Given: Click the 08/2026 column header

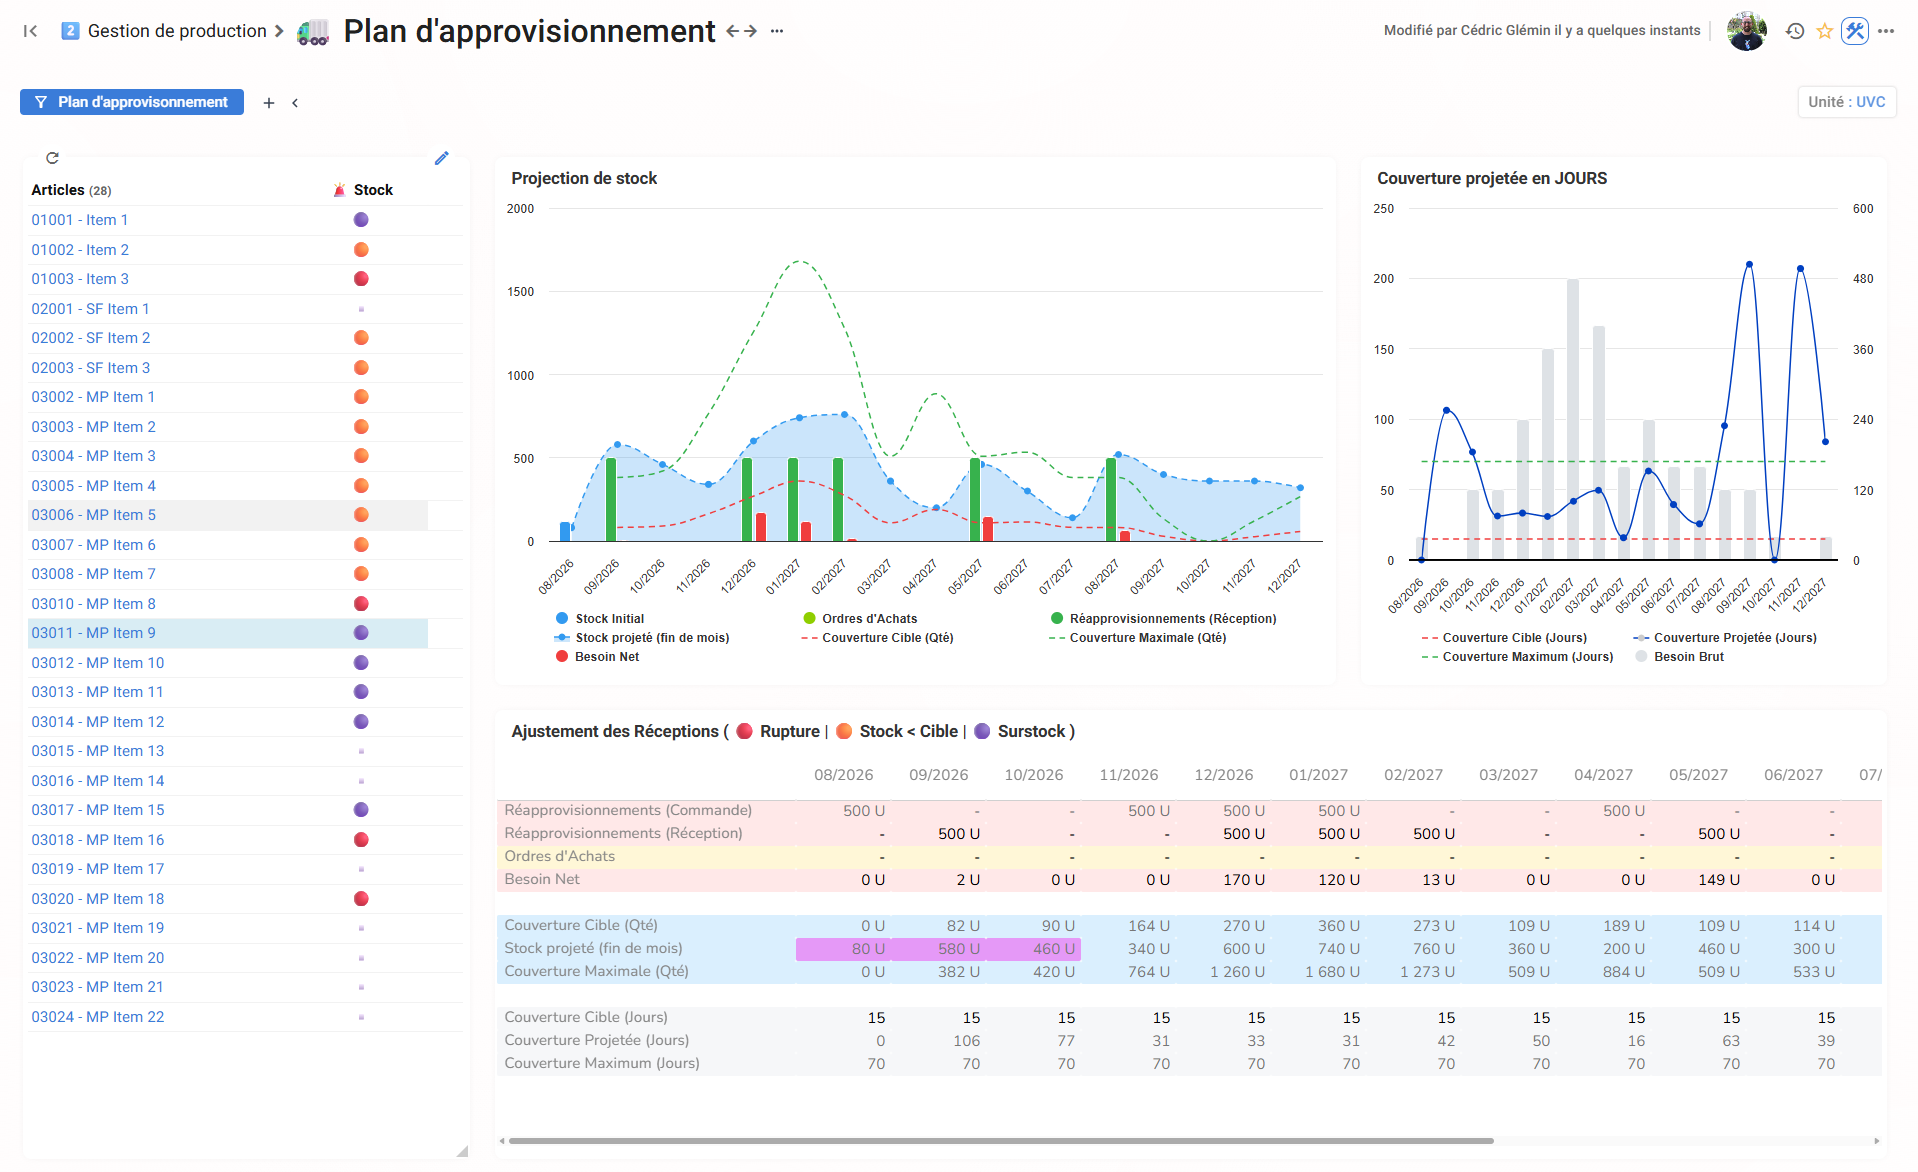Looking at the screenshot, I should point(843,775).
